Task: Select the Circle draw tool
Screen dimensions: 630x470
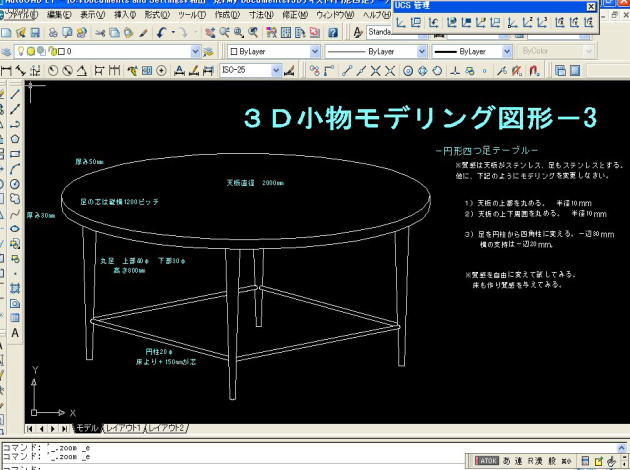Action: (15, 184)
